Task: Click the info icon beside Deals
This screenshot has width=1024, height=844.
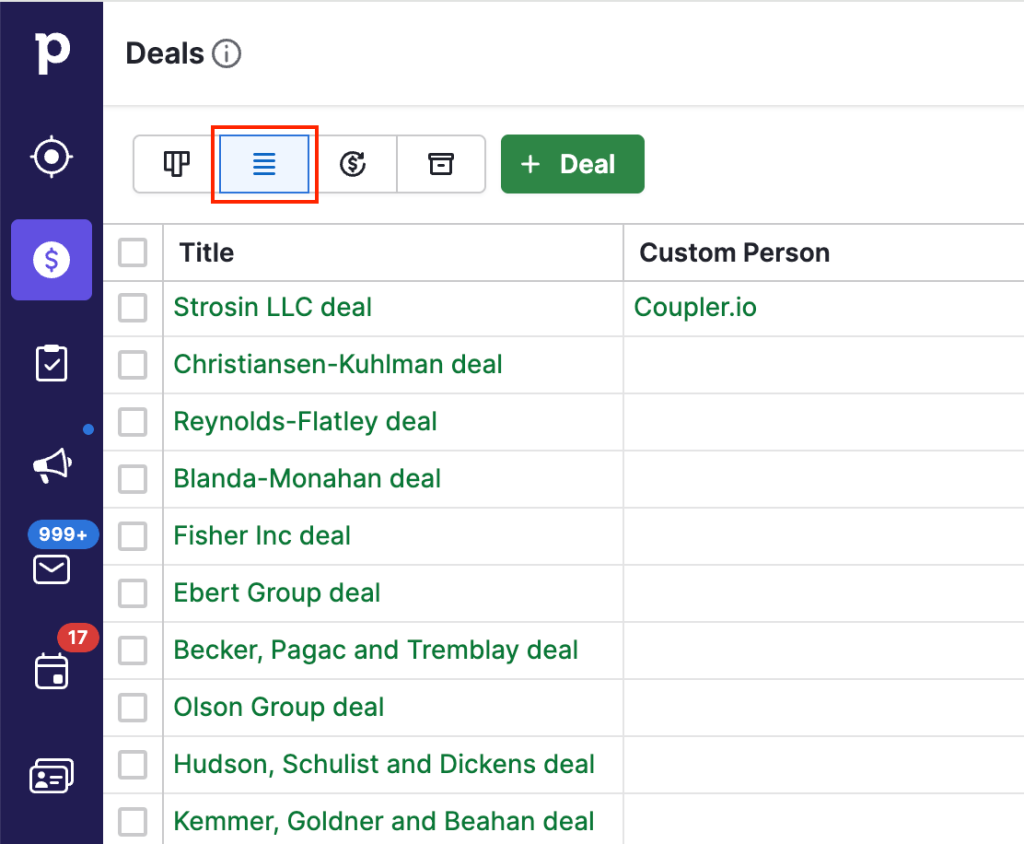Action: [227, 54]
